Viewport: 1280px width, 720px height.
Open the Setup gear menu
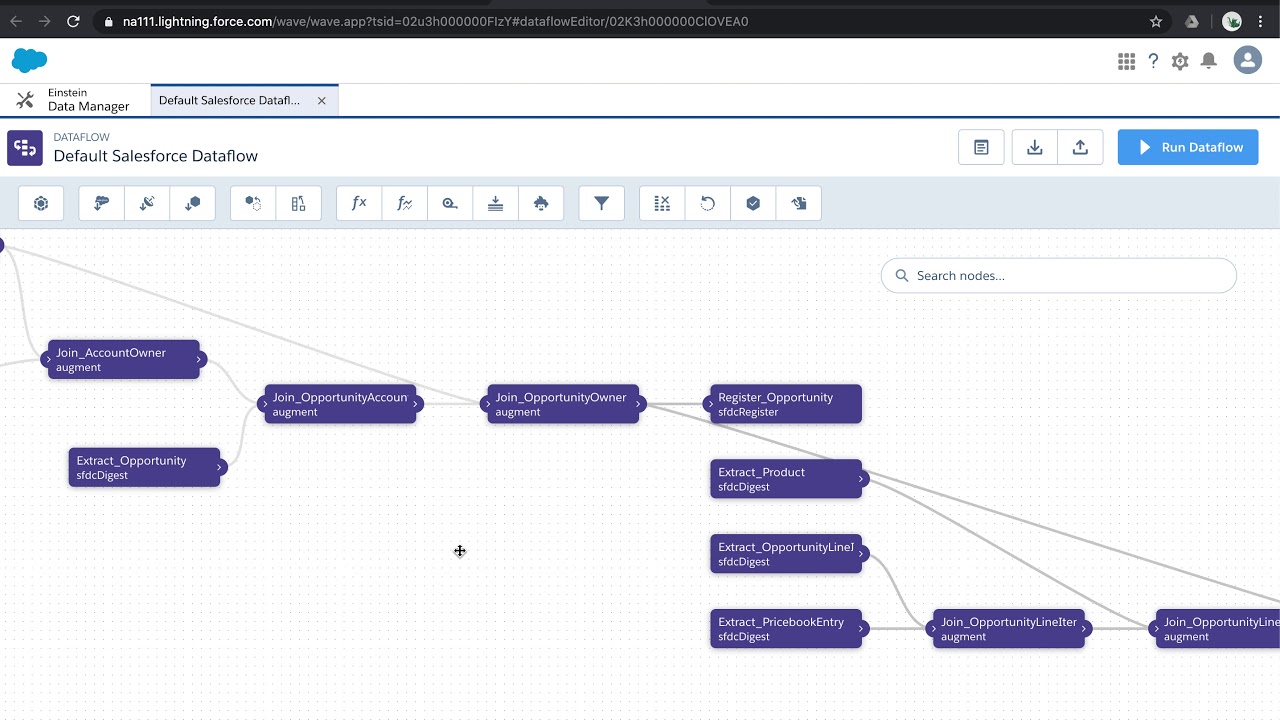(1180, 61)
